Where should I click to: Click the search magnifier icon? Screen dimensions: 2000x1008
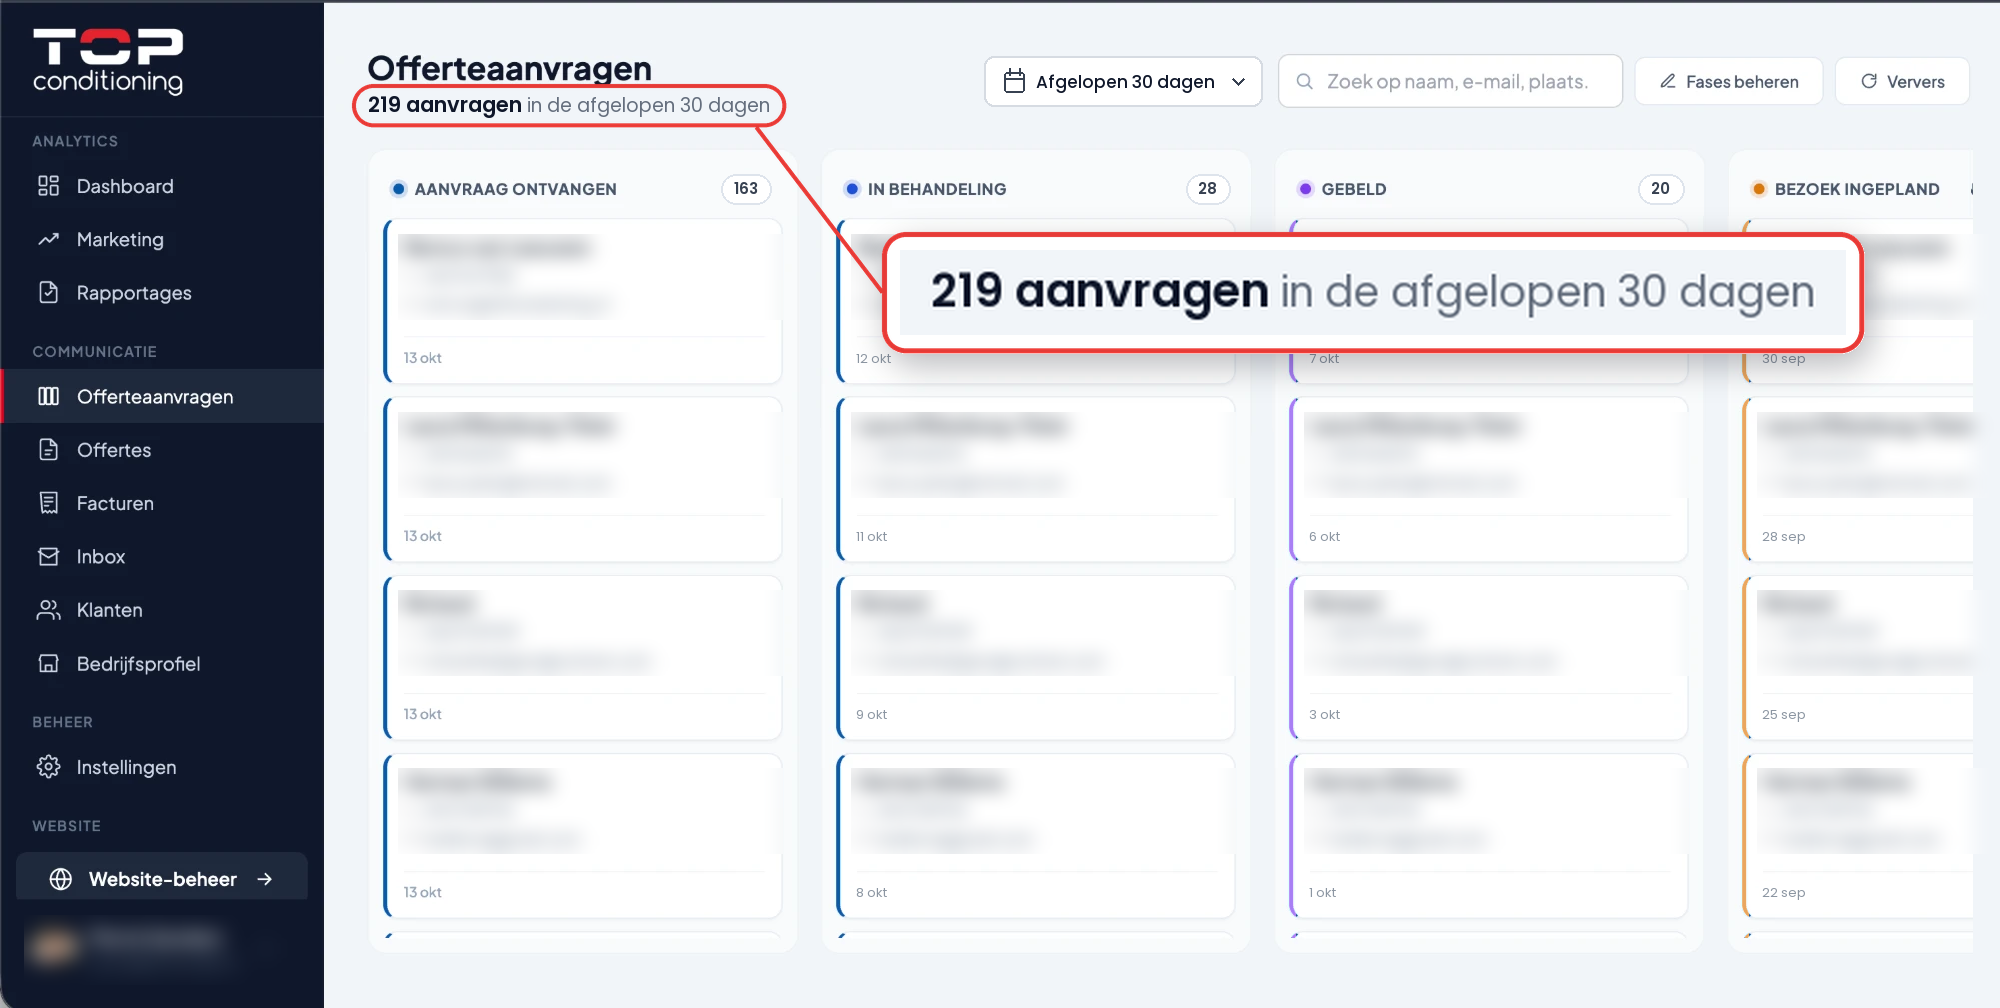tap(1304, 81)
